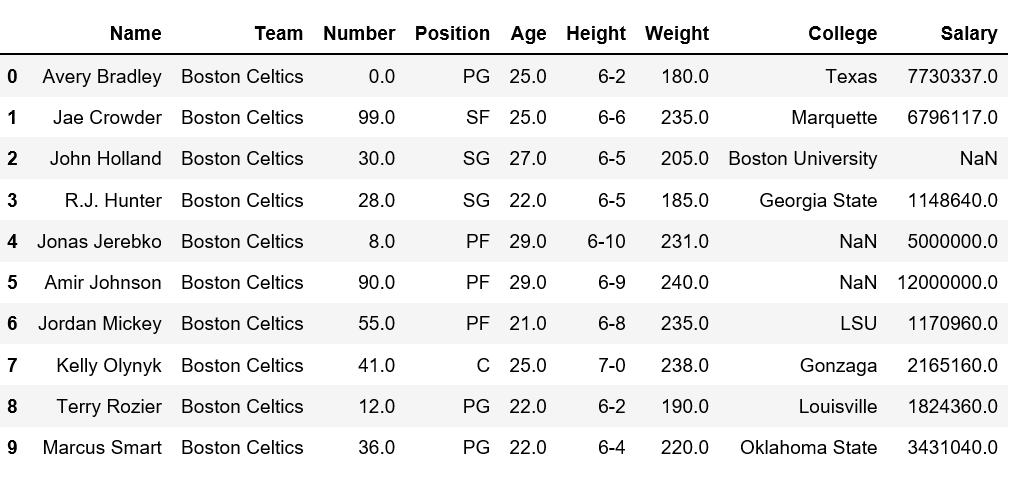The image size is (1014, 487).
Task: Click the Weight column header
Action: coord(676,33)
